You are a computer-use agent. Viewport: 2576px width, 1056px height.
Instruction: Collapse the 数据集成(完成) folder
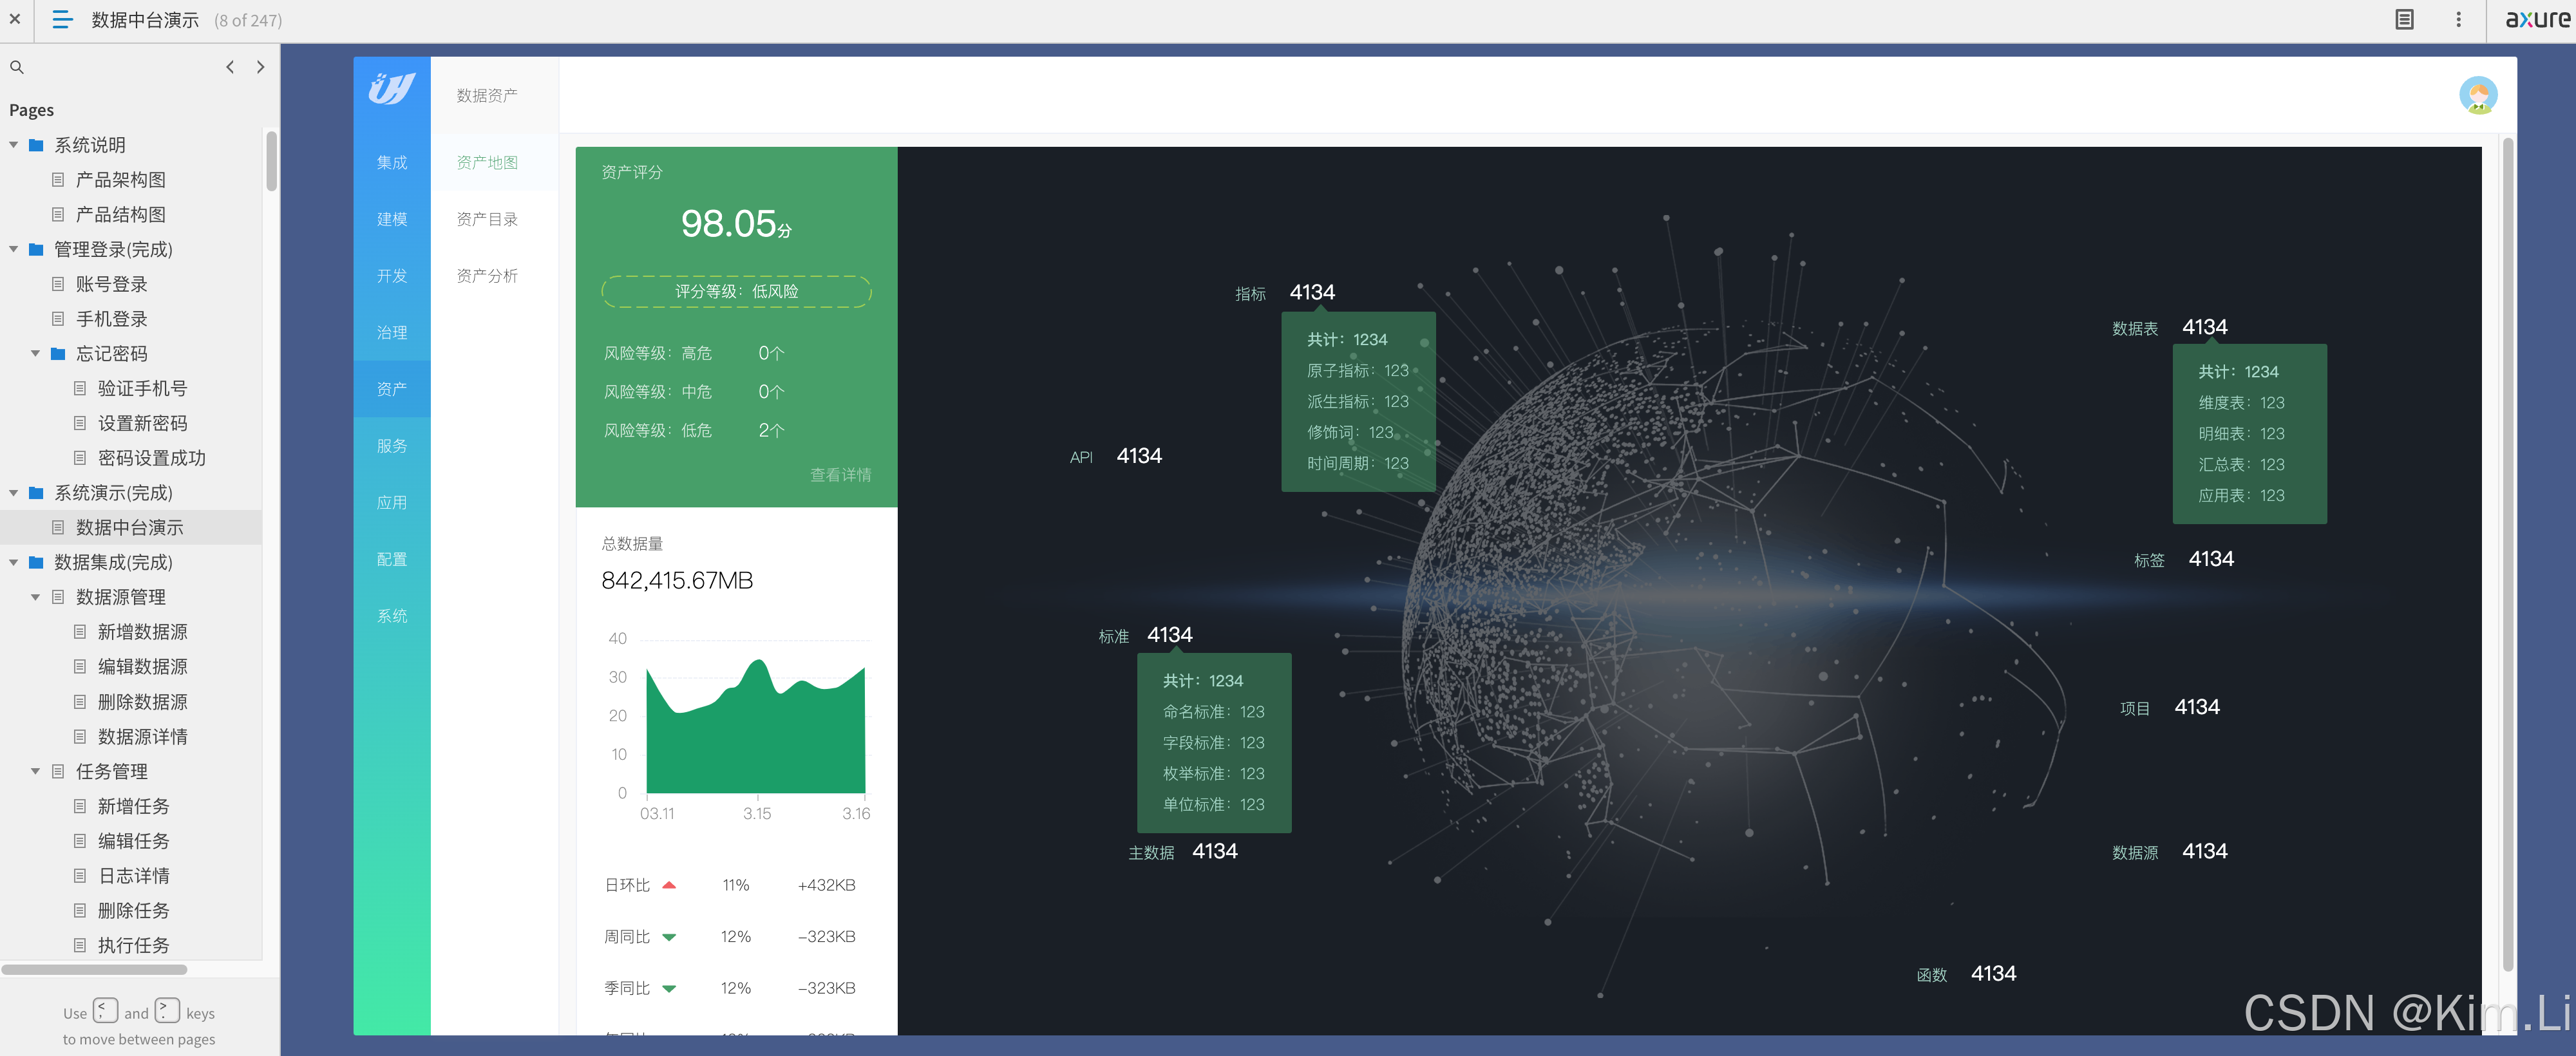point(14,562)
